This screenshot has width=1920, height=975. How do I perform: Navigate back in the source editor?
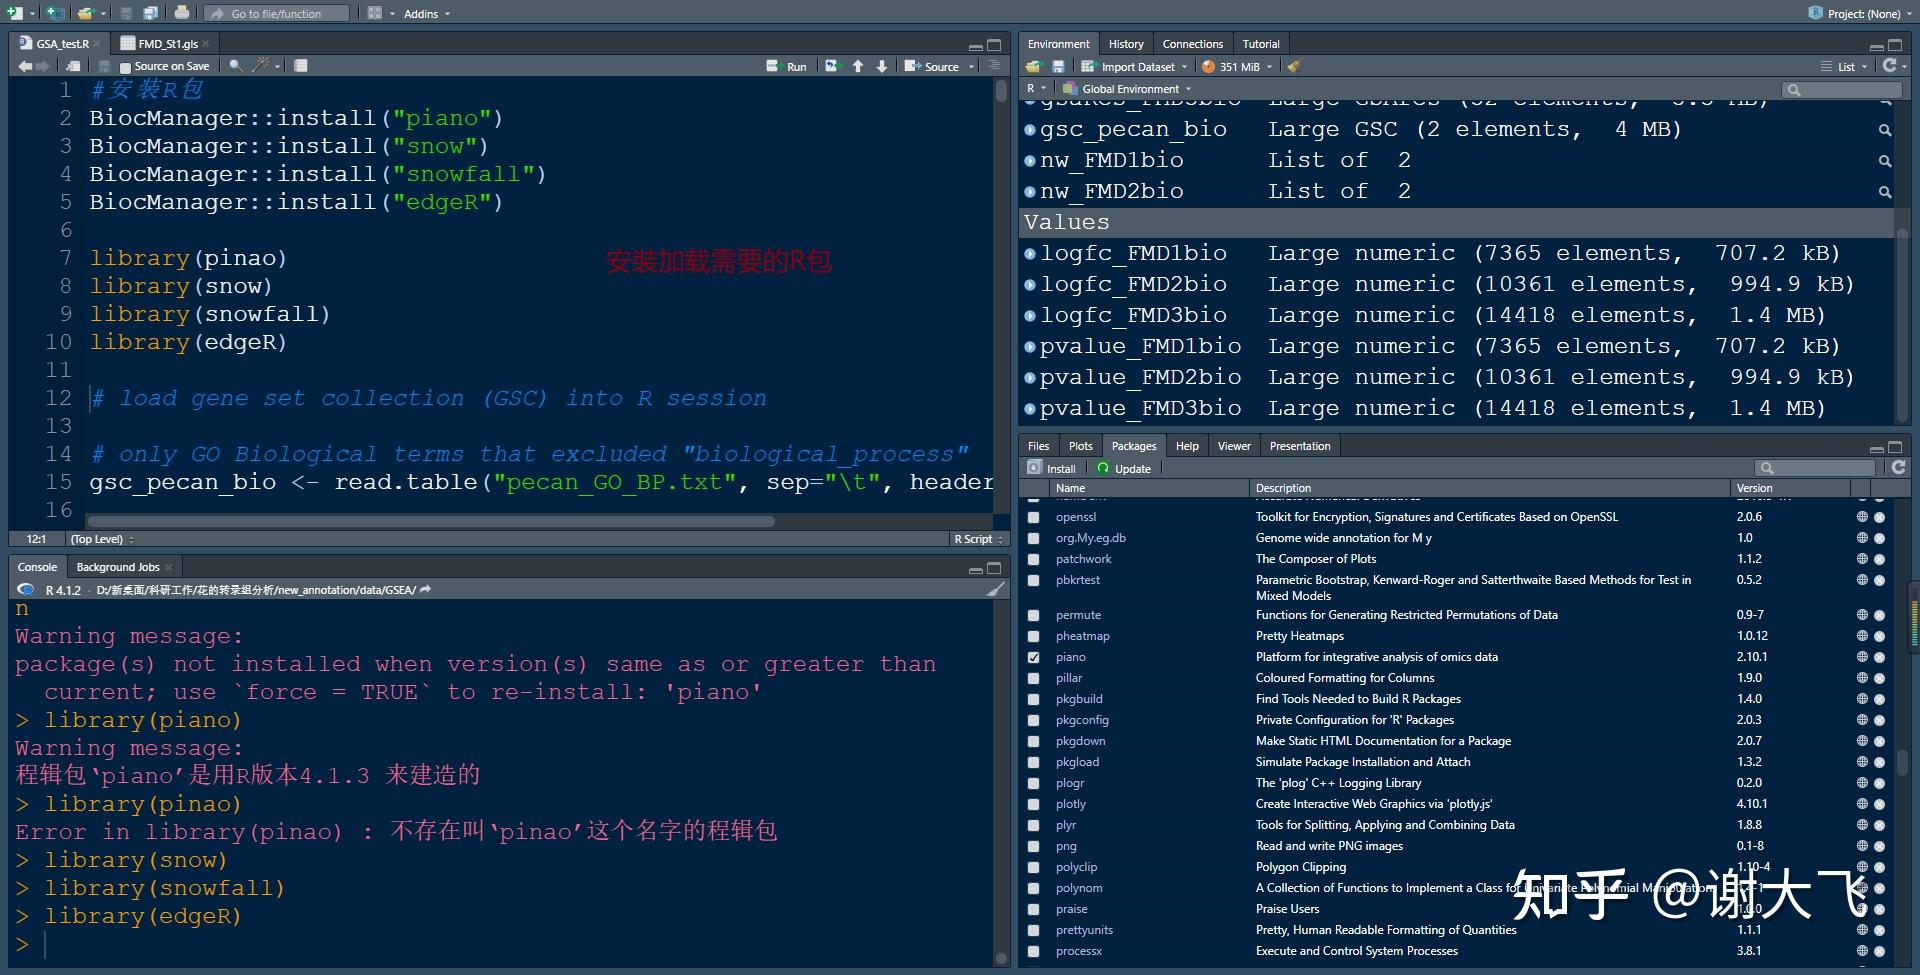(x=25, y=66)
